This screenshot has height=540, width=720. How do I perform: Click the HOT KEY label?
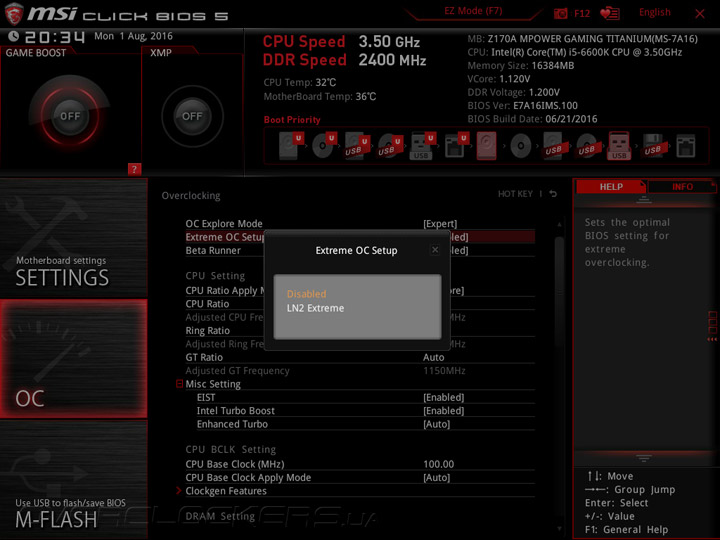(515, 194)
